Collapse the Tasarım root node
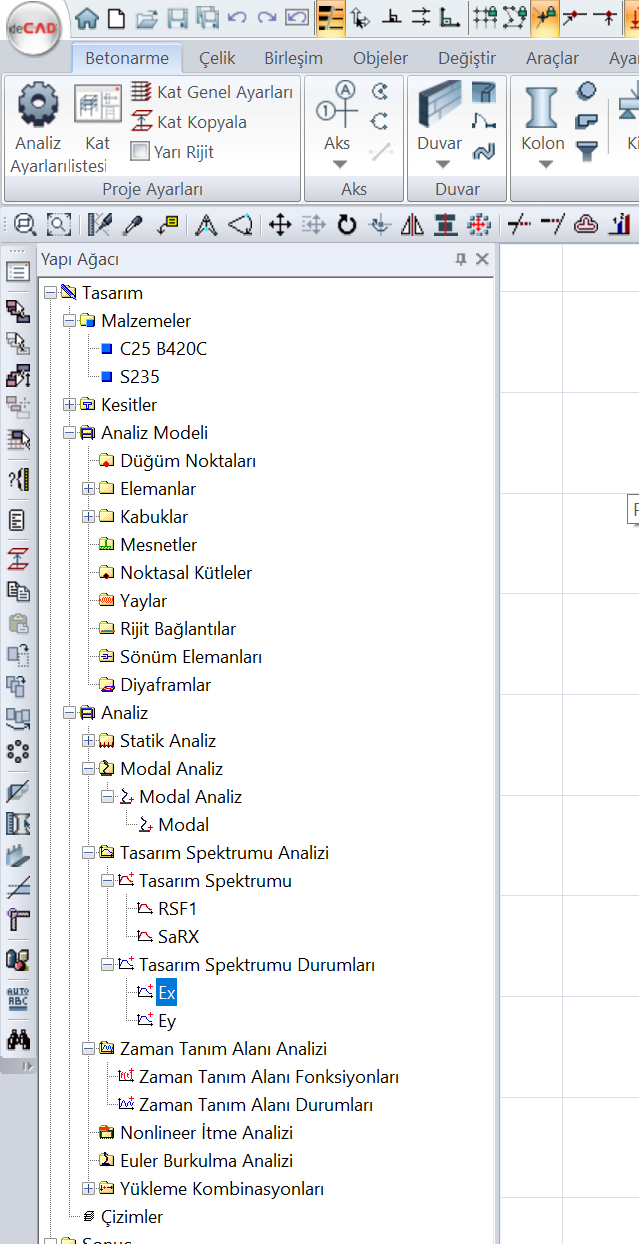This screenshot has width=639, height=1244. click(49, 293)
